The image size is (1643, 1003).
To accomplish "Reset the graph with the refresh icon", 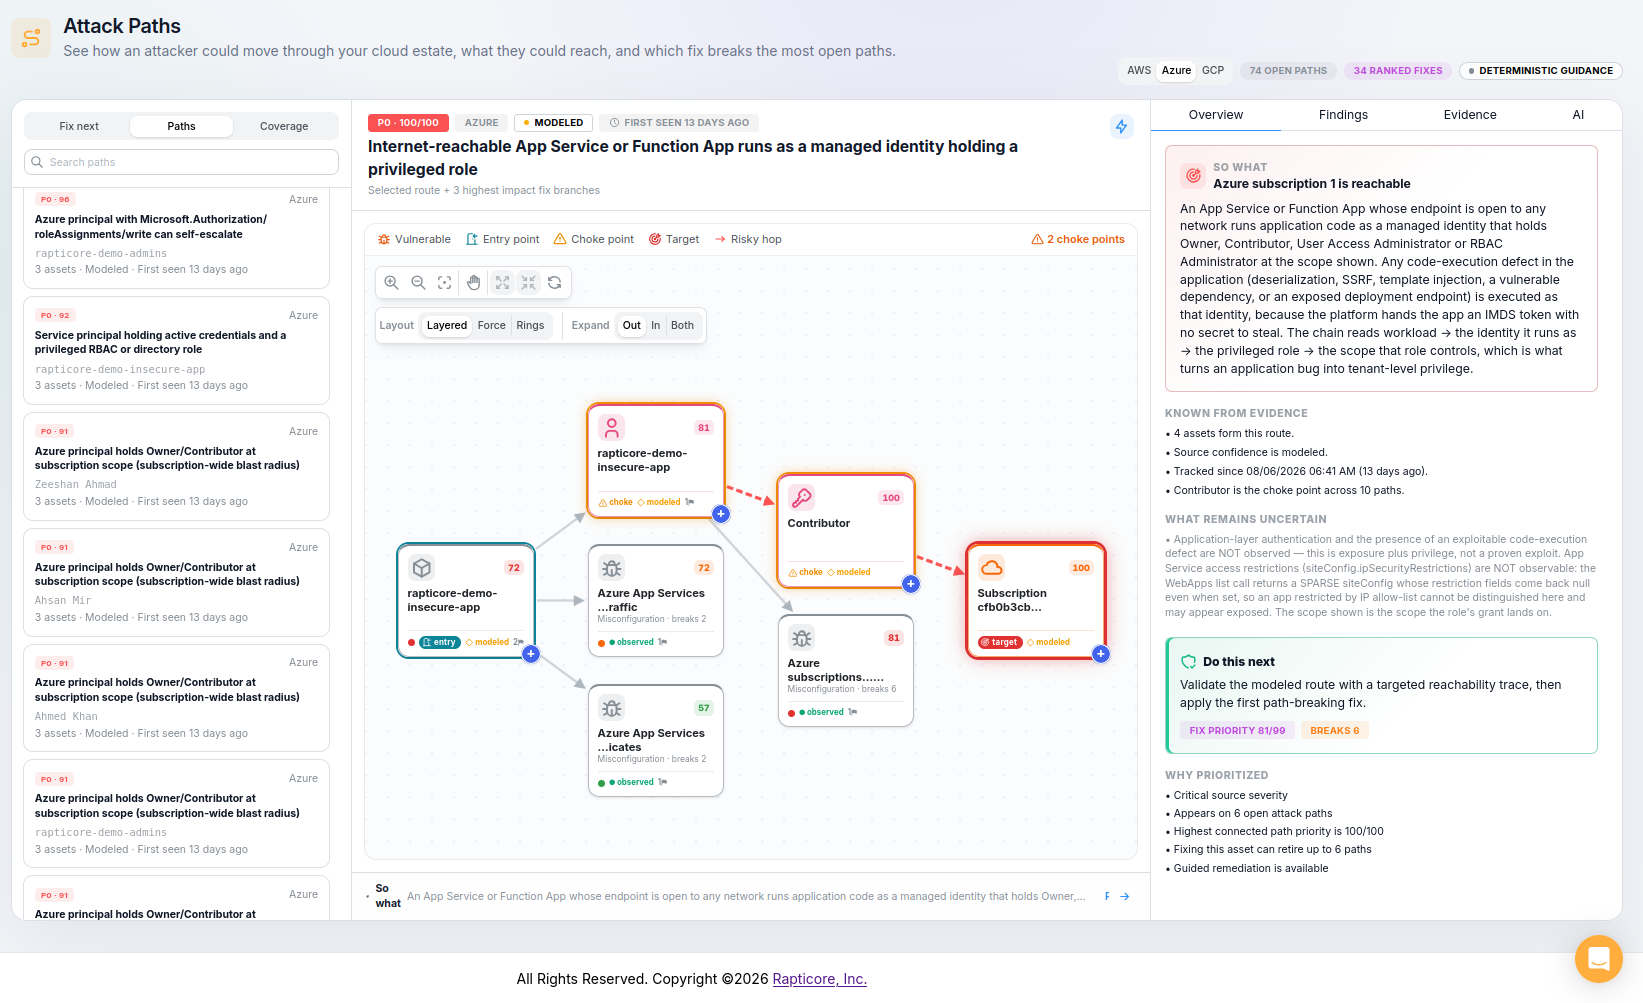I will tap(555, 283).
